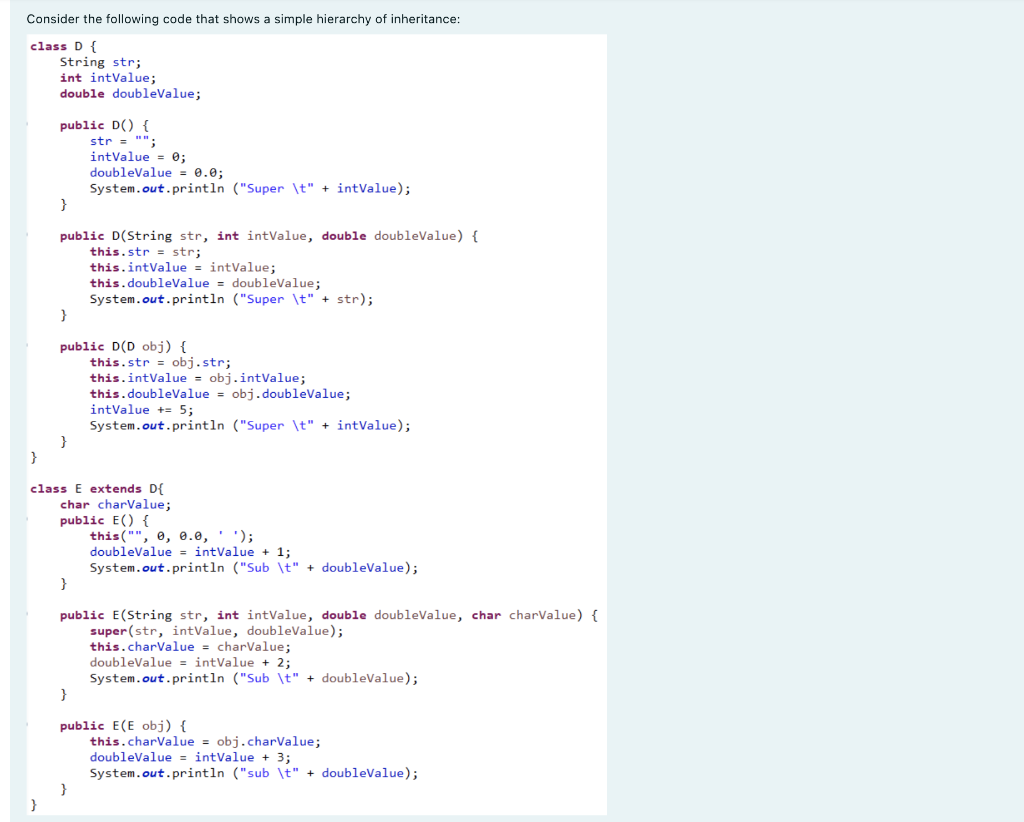
Task: Click the 'this.str = obj.str;' line
Action: click(161, 362)
